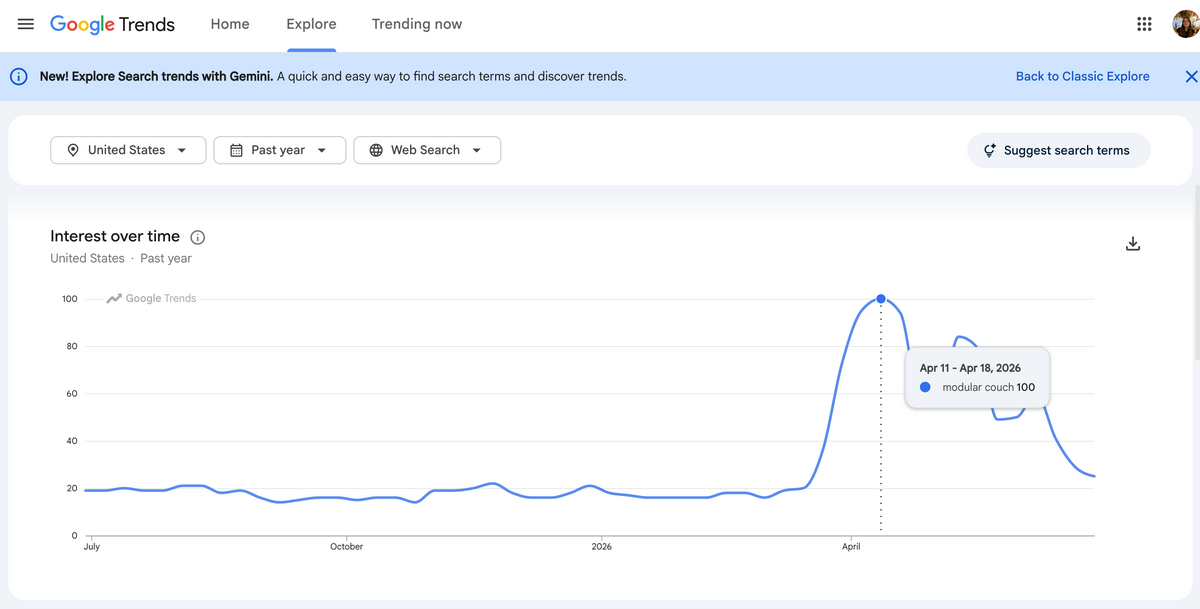
Task: Download the interest over time chart
Action: pos(1133,243)
